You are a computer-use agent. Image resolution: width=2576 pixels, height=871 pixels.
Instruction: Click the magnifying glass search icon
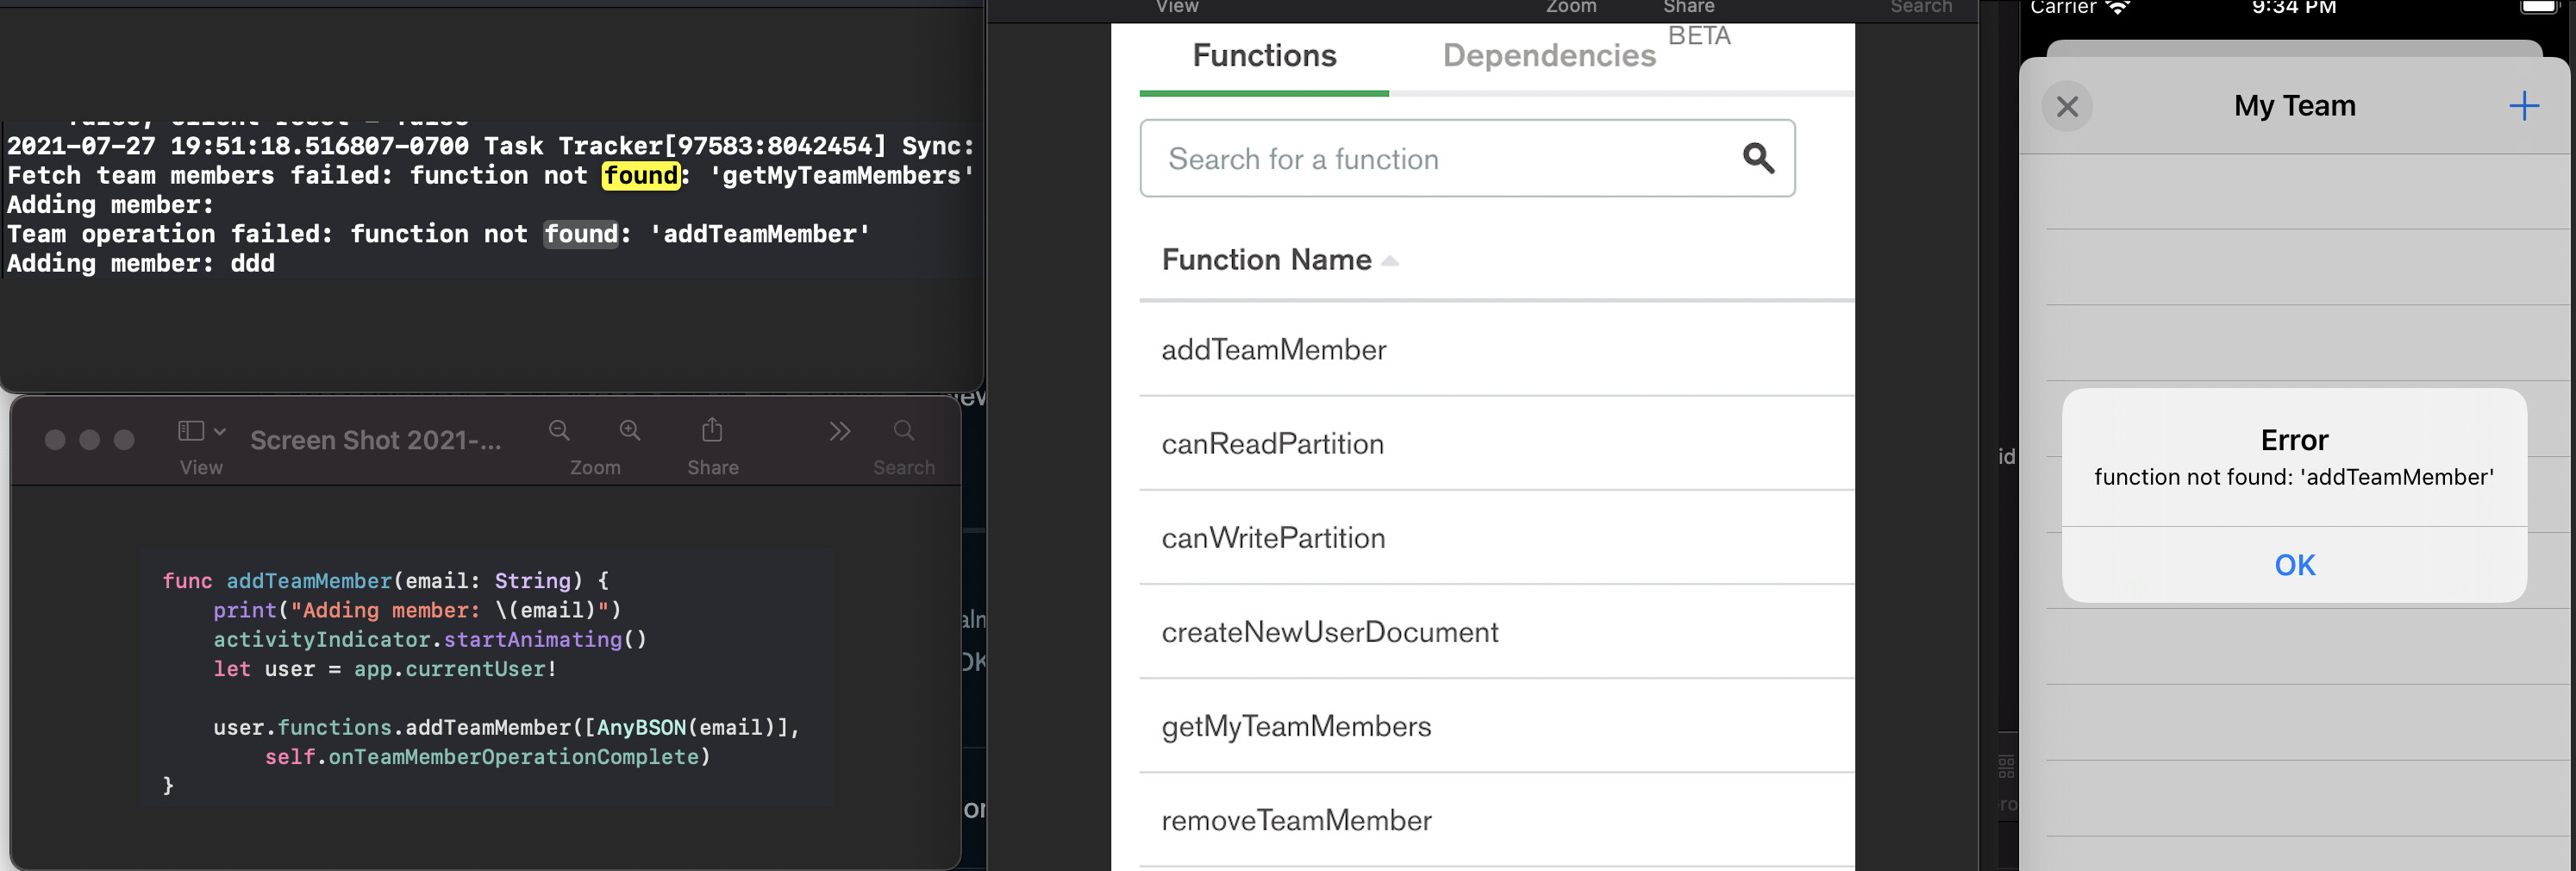tap(1757, 158)
